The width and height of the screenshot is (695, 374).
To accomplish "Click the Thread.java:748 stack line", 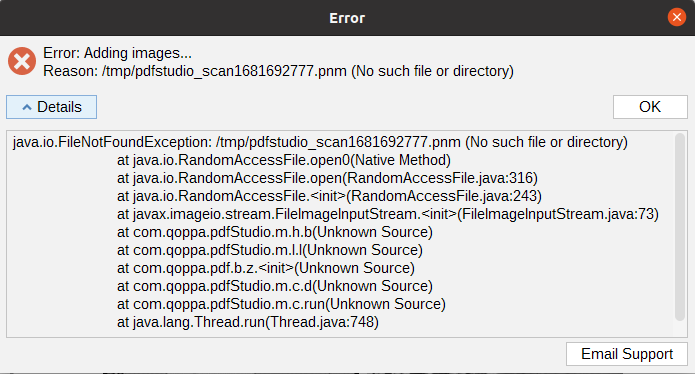I will [x=248, y=322].
